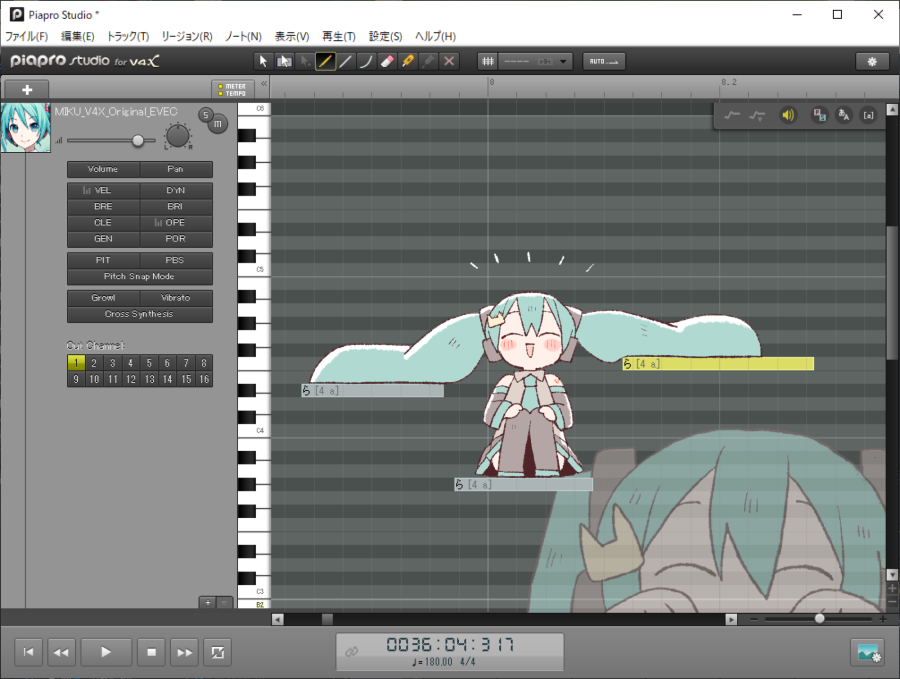
Task: Jump to start with rewind-to-beginning button
Action: point(28,652)
